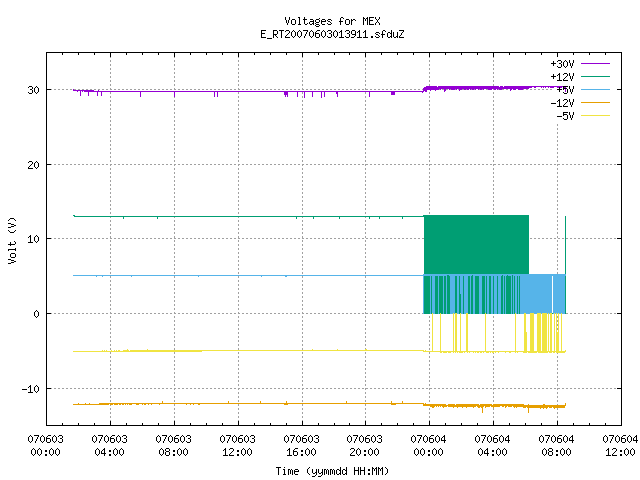Image resolution: width=640 pixels, height=480 pixels.
Task: Click the +12V legend label
Action: 562,77
